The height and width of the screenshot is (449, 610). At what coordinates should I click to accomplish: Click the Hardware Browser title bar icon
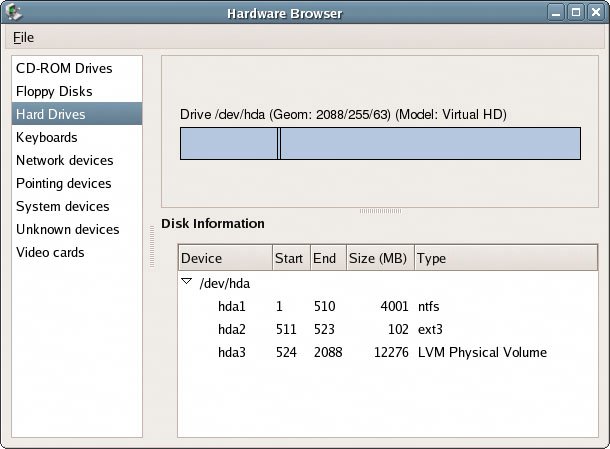13,12
